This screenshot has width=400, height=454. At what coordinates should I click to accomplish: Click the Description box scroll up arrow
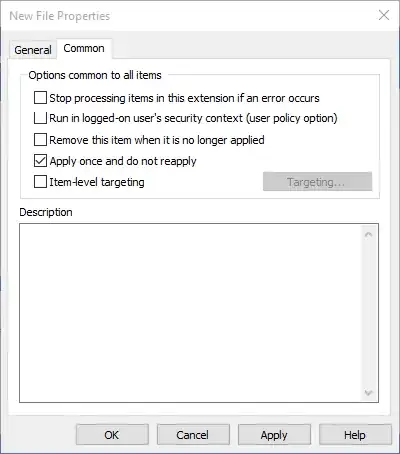(368, 235)
